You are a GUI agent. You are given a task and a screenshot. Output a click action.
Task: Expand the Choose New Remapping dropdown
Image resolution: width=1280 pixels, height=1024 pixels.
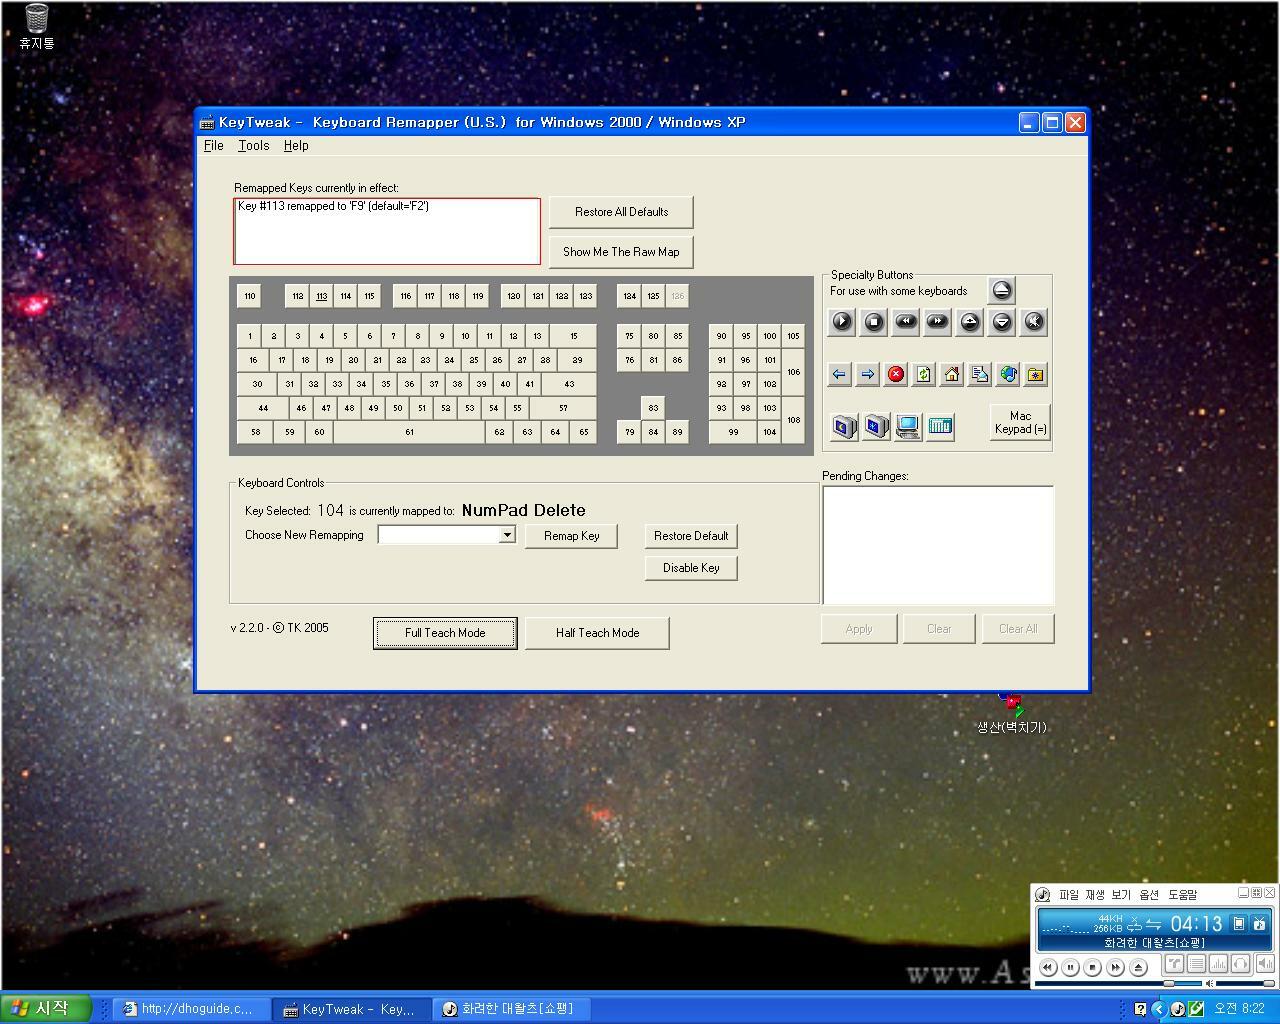pos(507,535)
